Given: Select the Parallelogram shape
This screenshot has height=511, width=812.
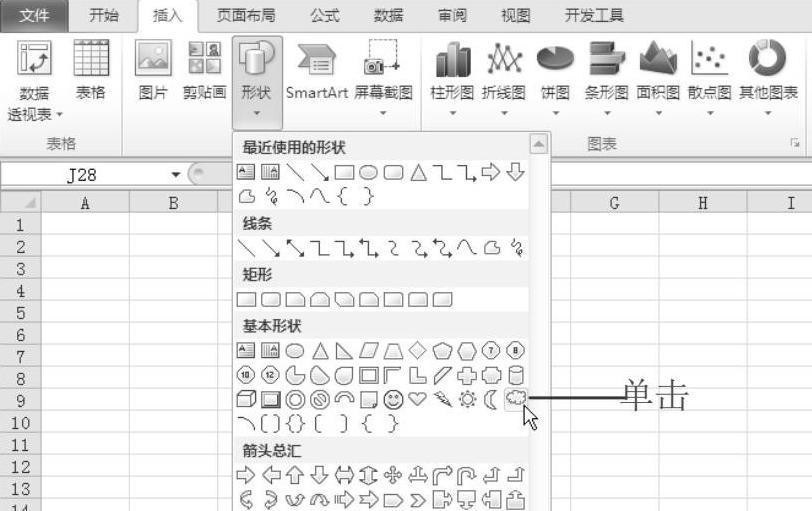Looking at the screenshot, I should [x=369, y=351].
